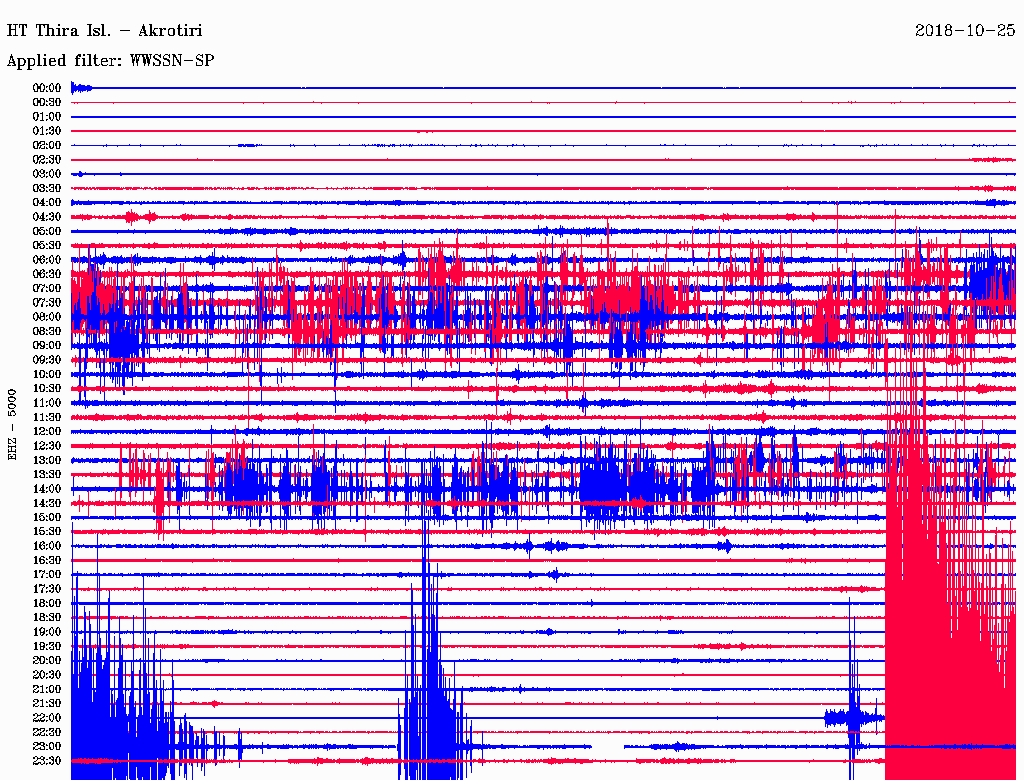Screen dimensions: 1024x780
Task: Click the 12:00 time label
Action: click(x=47, y=431)
